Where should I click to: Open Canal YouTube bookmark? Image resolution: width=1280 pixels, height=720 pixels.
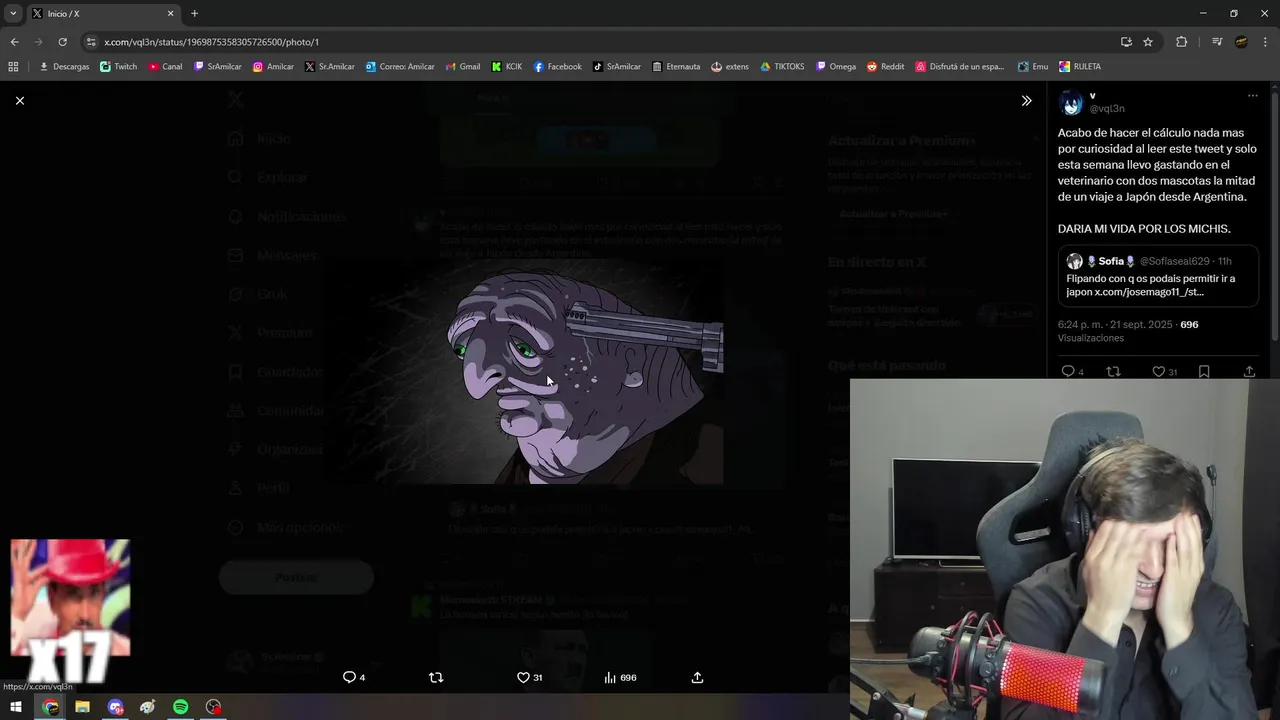tap(165, 66)
